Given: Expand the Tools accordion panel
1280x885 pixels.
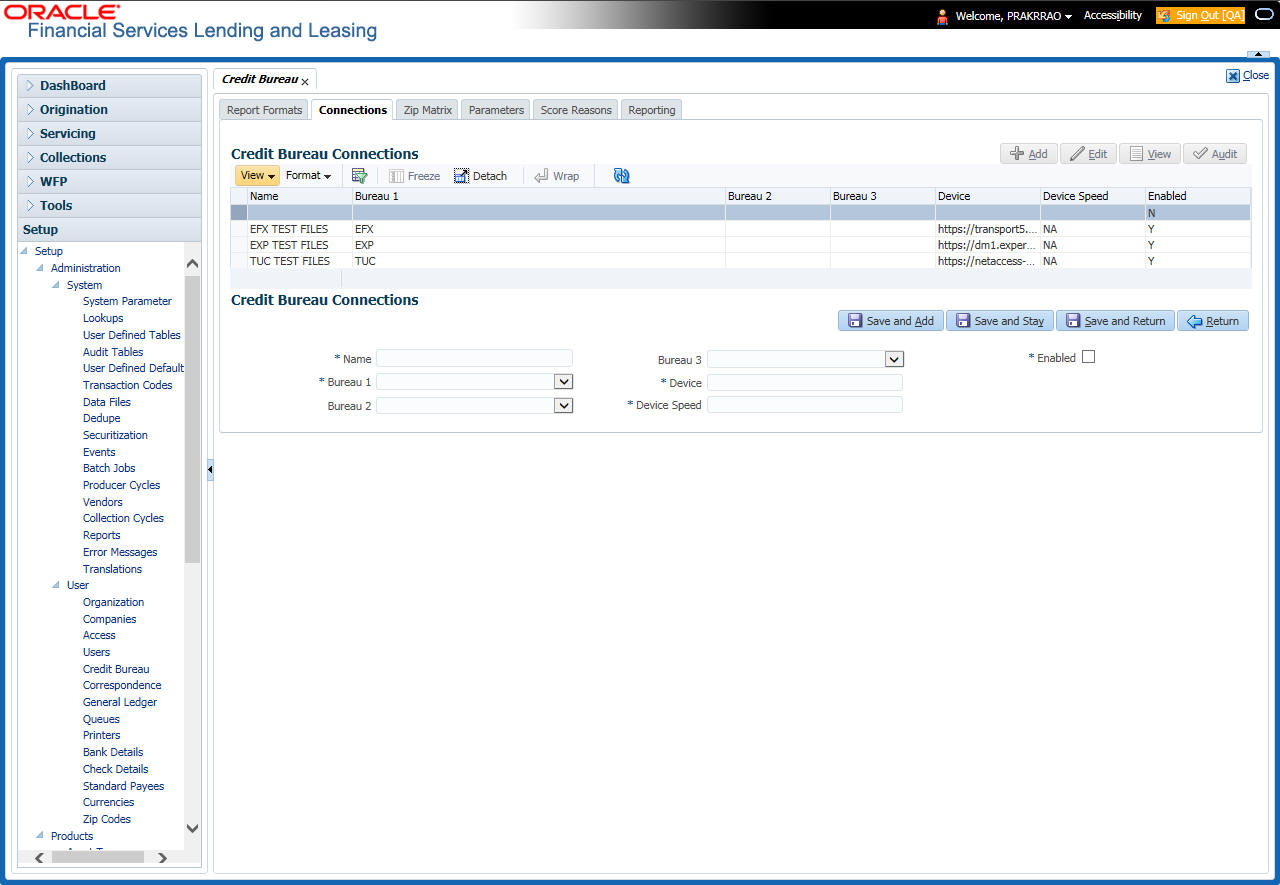Looking at the screenshot, I should 109,206.
